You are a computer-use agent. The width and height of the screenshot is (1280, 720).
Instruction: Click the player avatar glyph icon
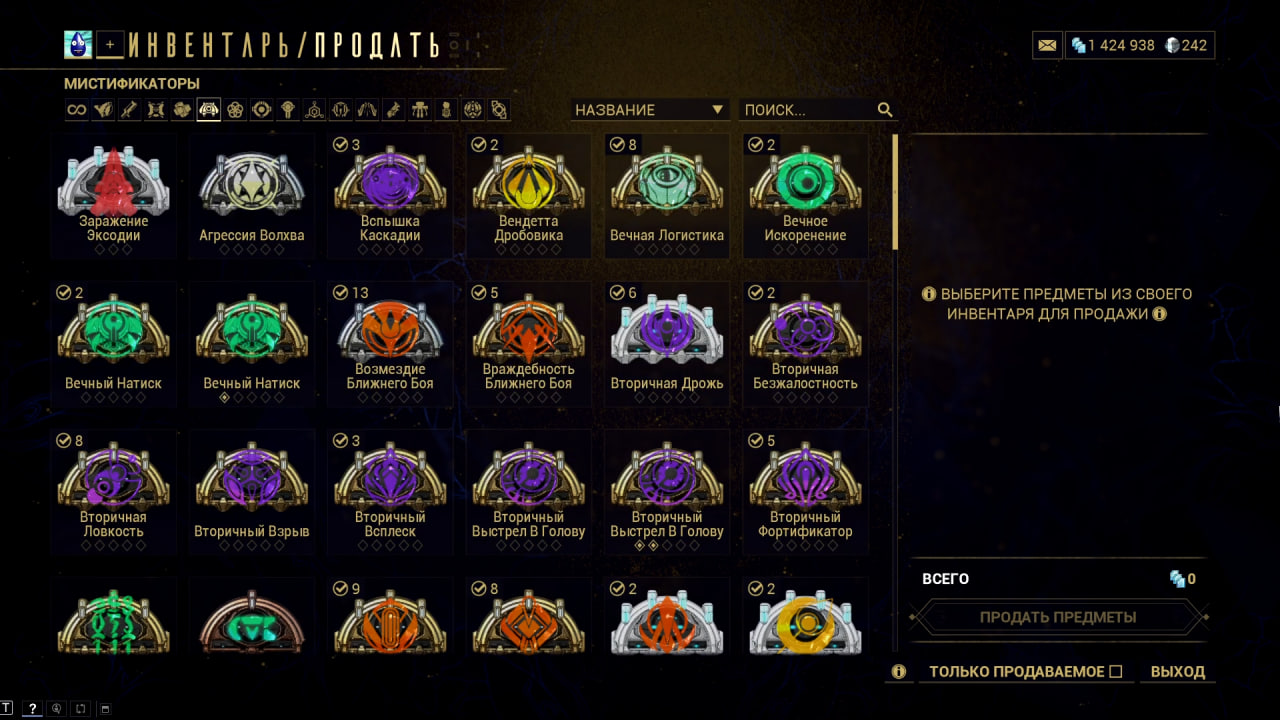[78, 44]
